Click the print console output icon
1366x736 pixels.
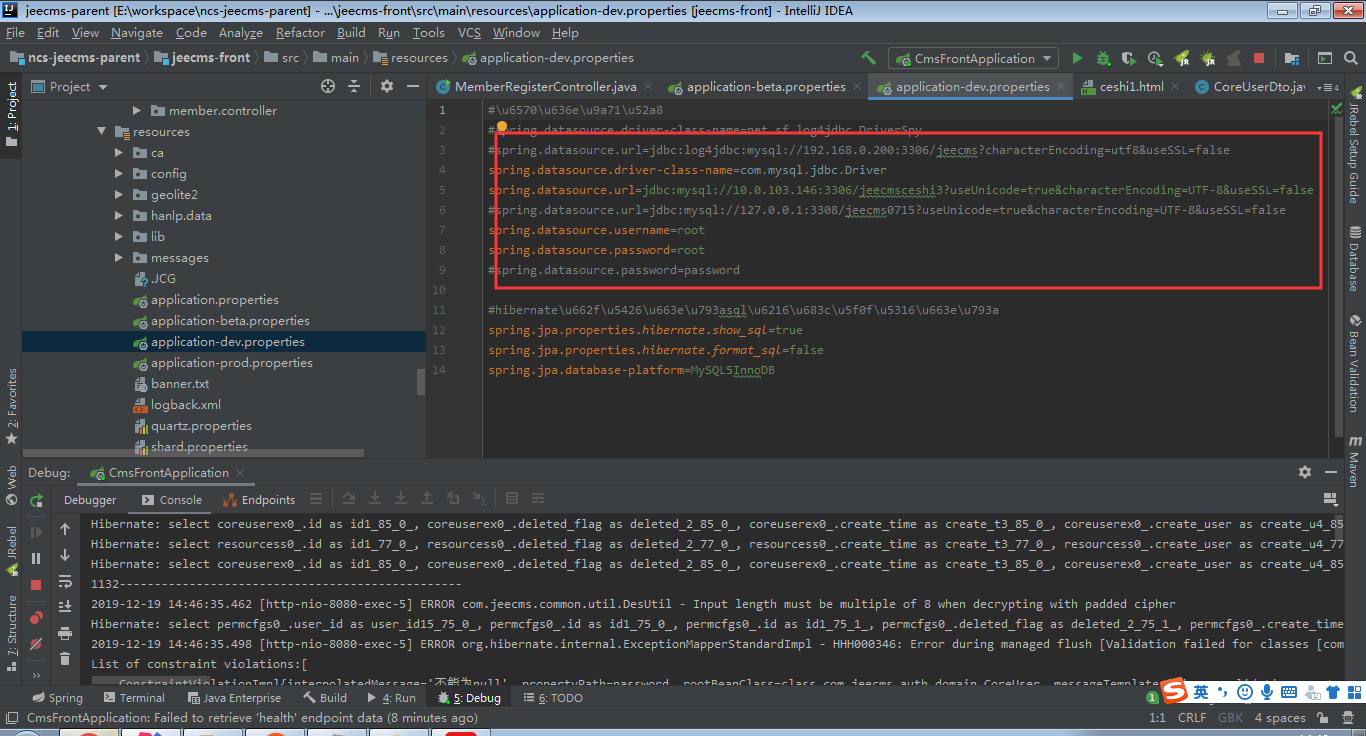tap(65, 633)
